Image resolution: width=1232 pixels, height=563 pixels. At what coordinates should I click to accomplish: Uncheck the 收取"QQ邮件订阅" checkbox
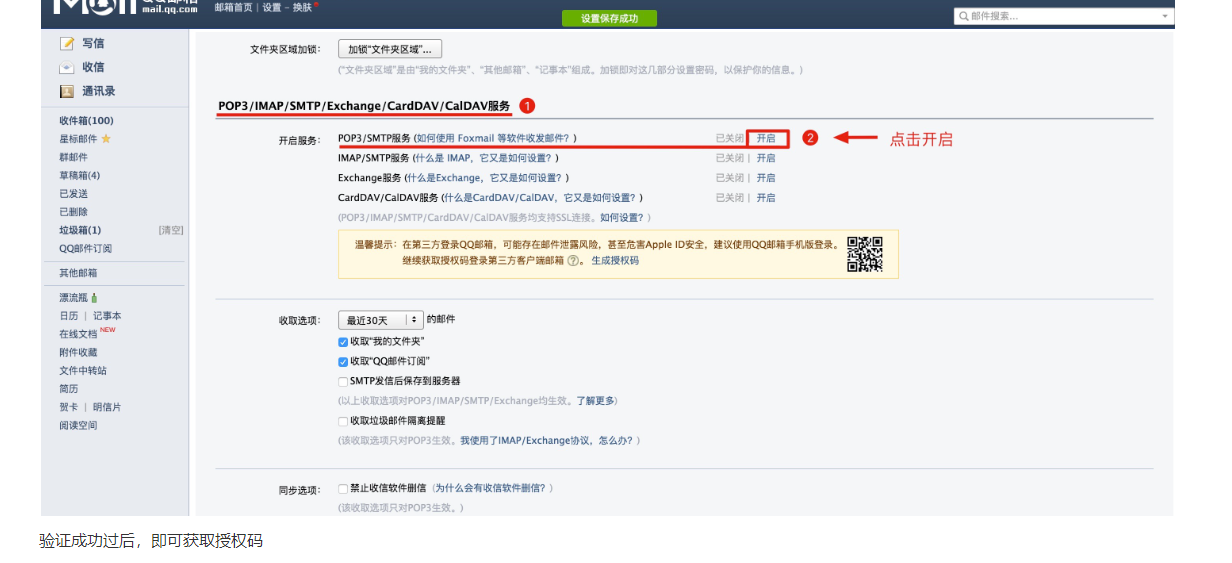(x=343, y=361)
